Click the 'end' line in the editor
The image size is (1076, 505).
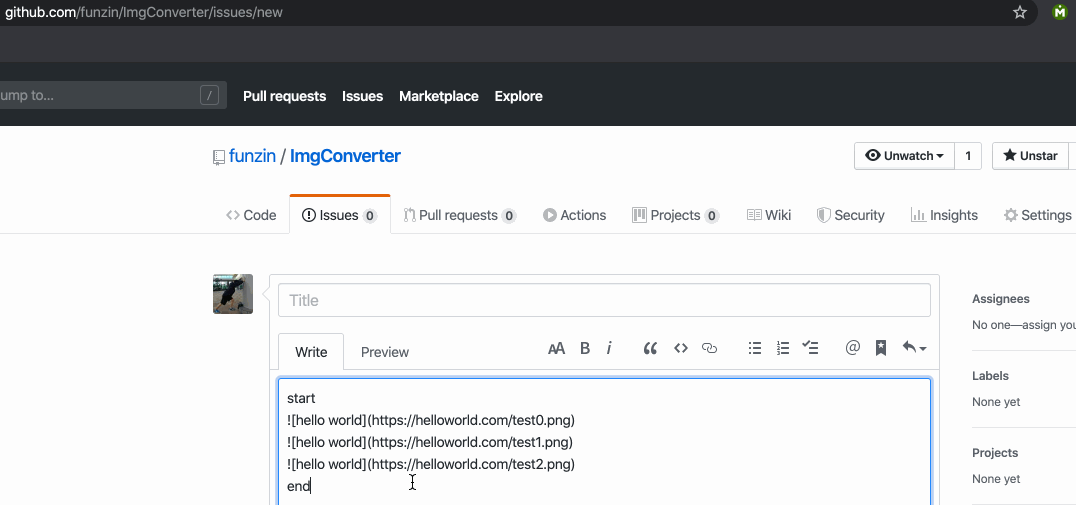pos(299,486)
